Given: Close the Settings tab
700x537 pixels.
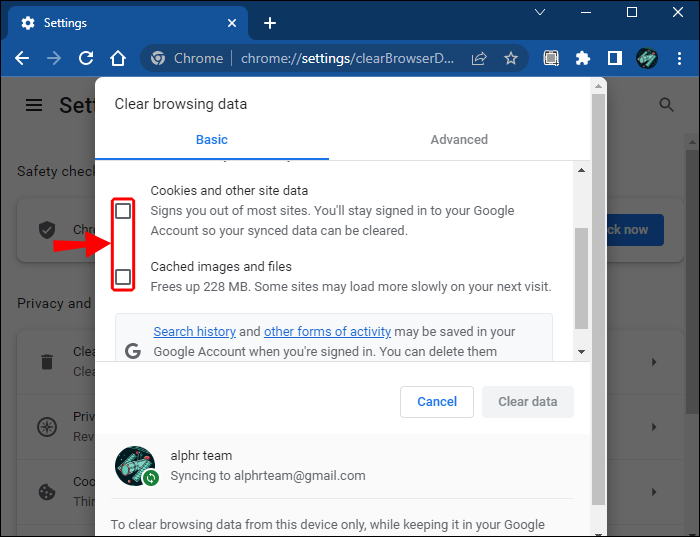Looking at the screenshot, I should (232, 23).
